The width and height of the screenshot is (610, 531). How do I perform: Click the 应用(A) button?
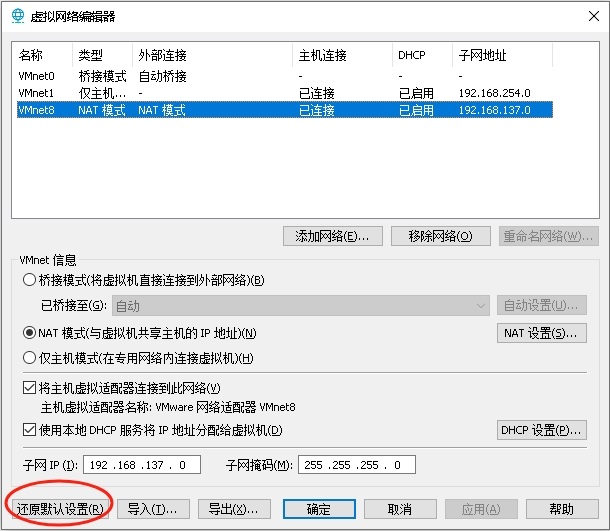coord(481,509)
